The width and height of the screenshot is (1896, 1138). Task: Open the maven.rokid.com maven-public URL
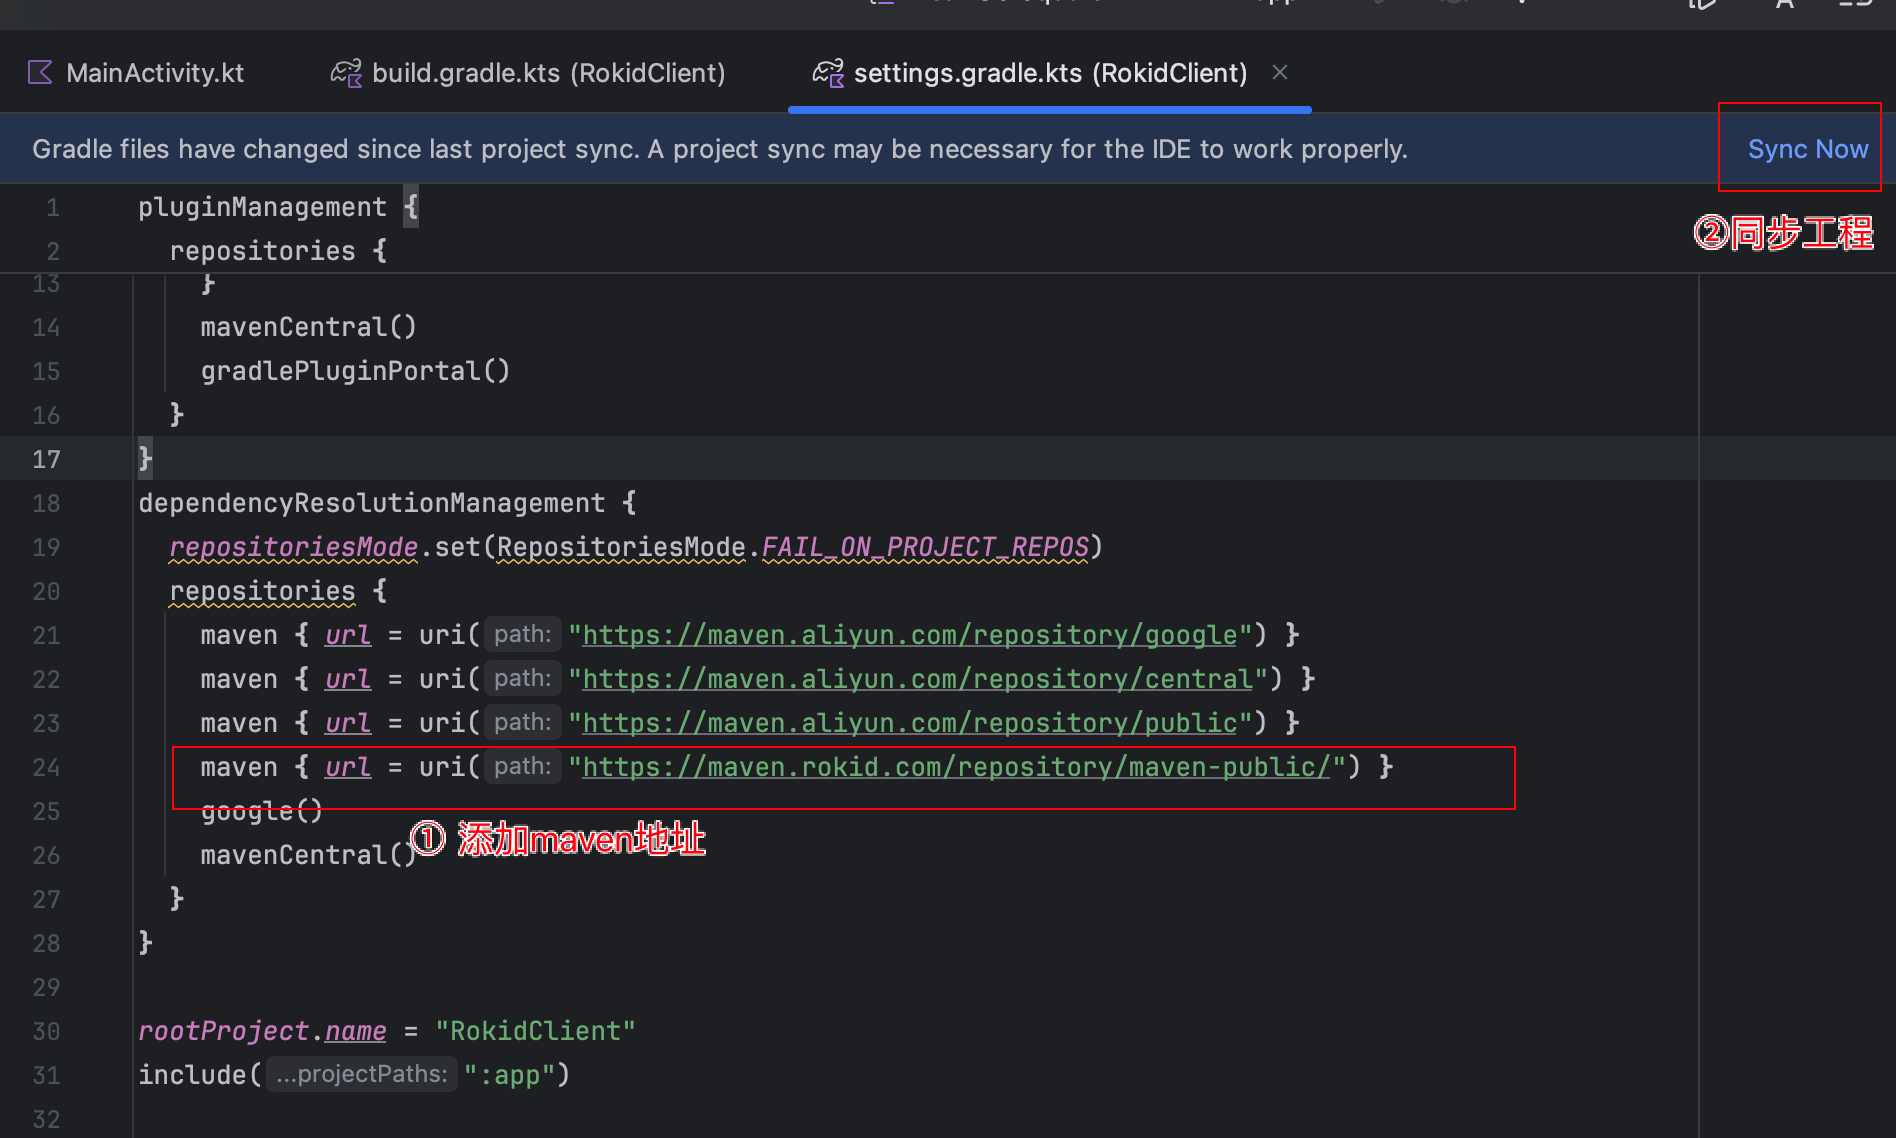click(955, 767)
